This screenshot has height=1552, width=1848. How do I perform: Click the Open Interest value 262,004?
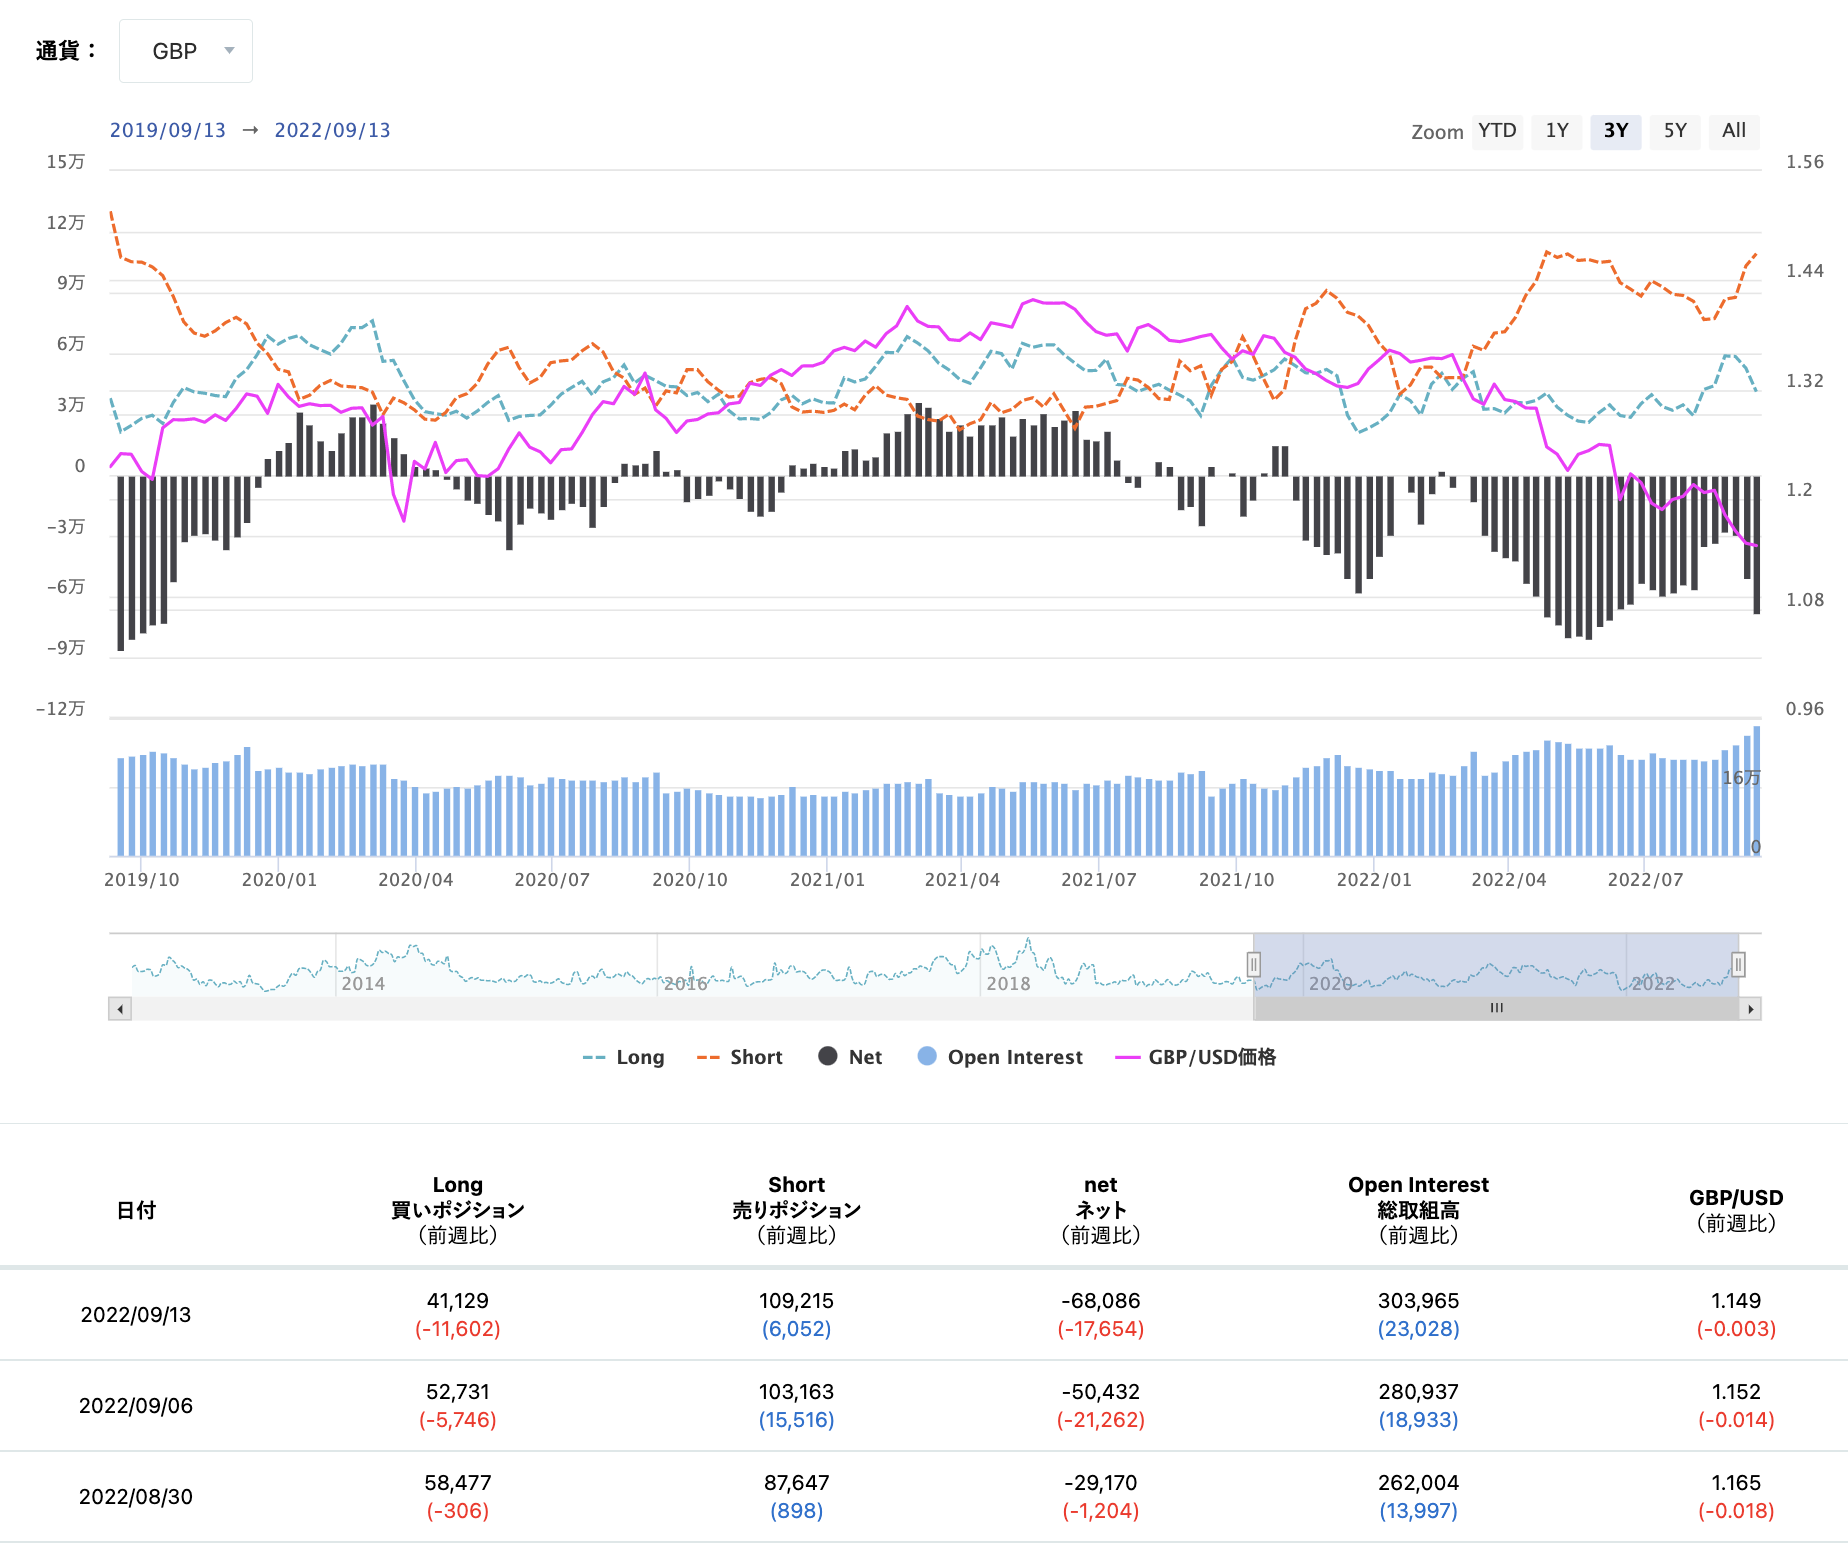(1419, 1484)
